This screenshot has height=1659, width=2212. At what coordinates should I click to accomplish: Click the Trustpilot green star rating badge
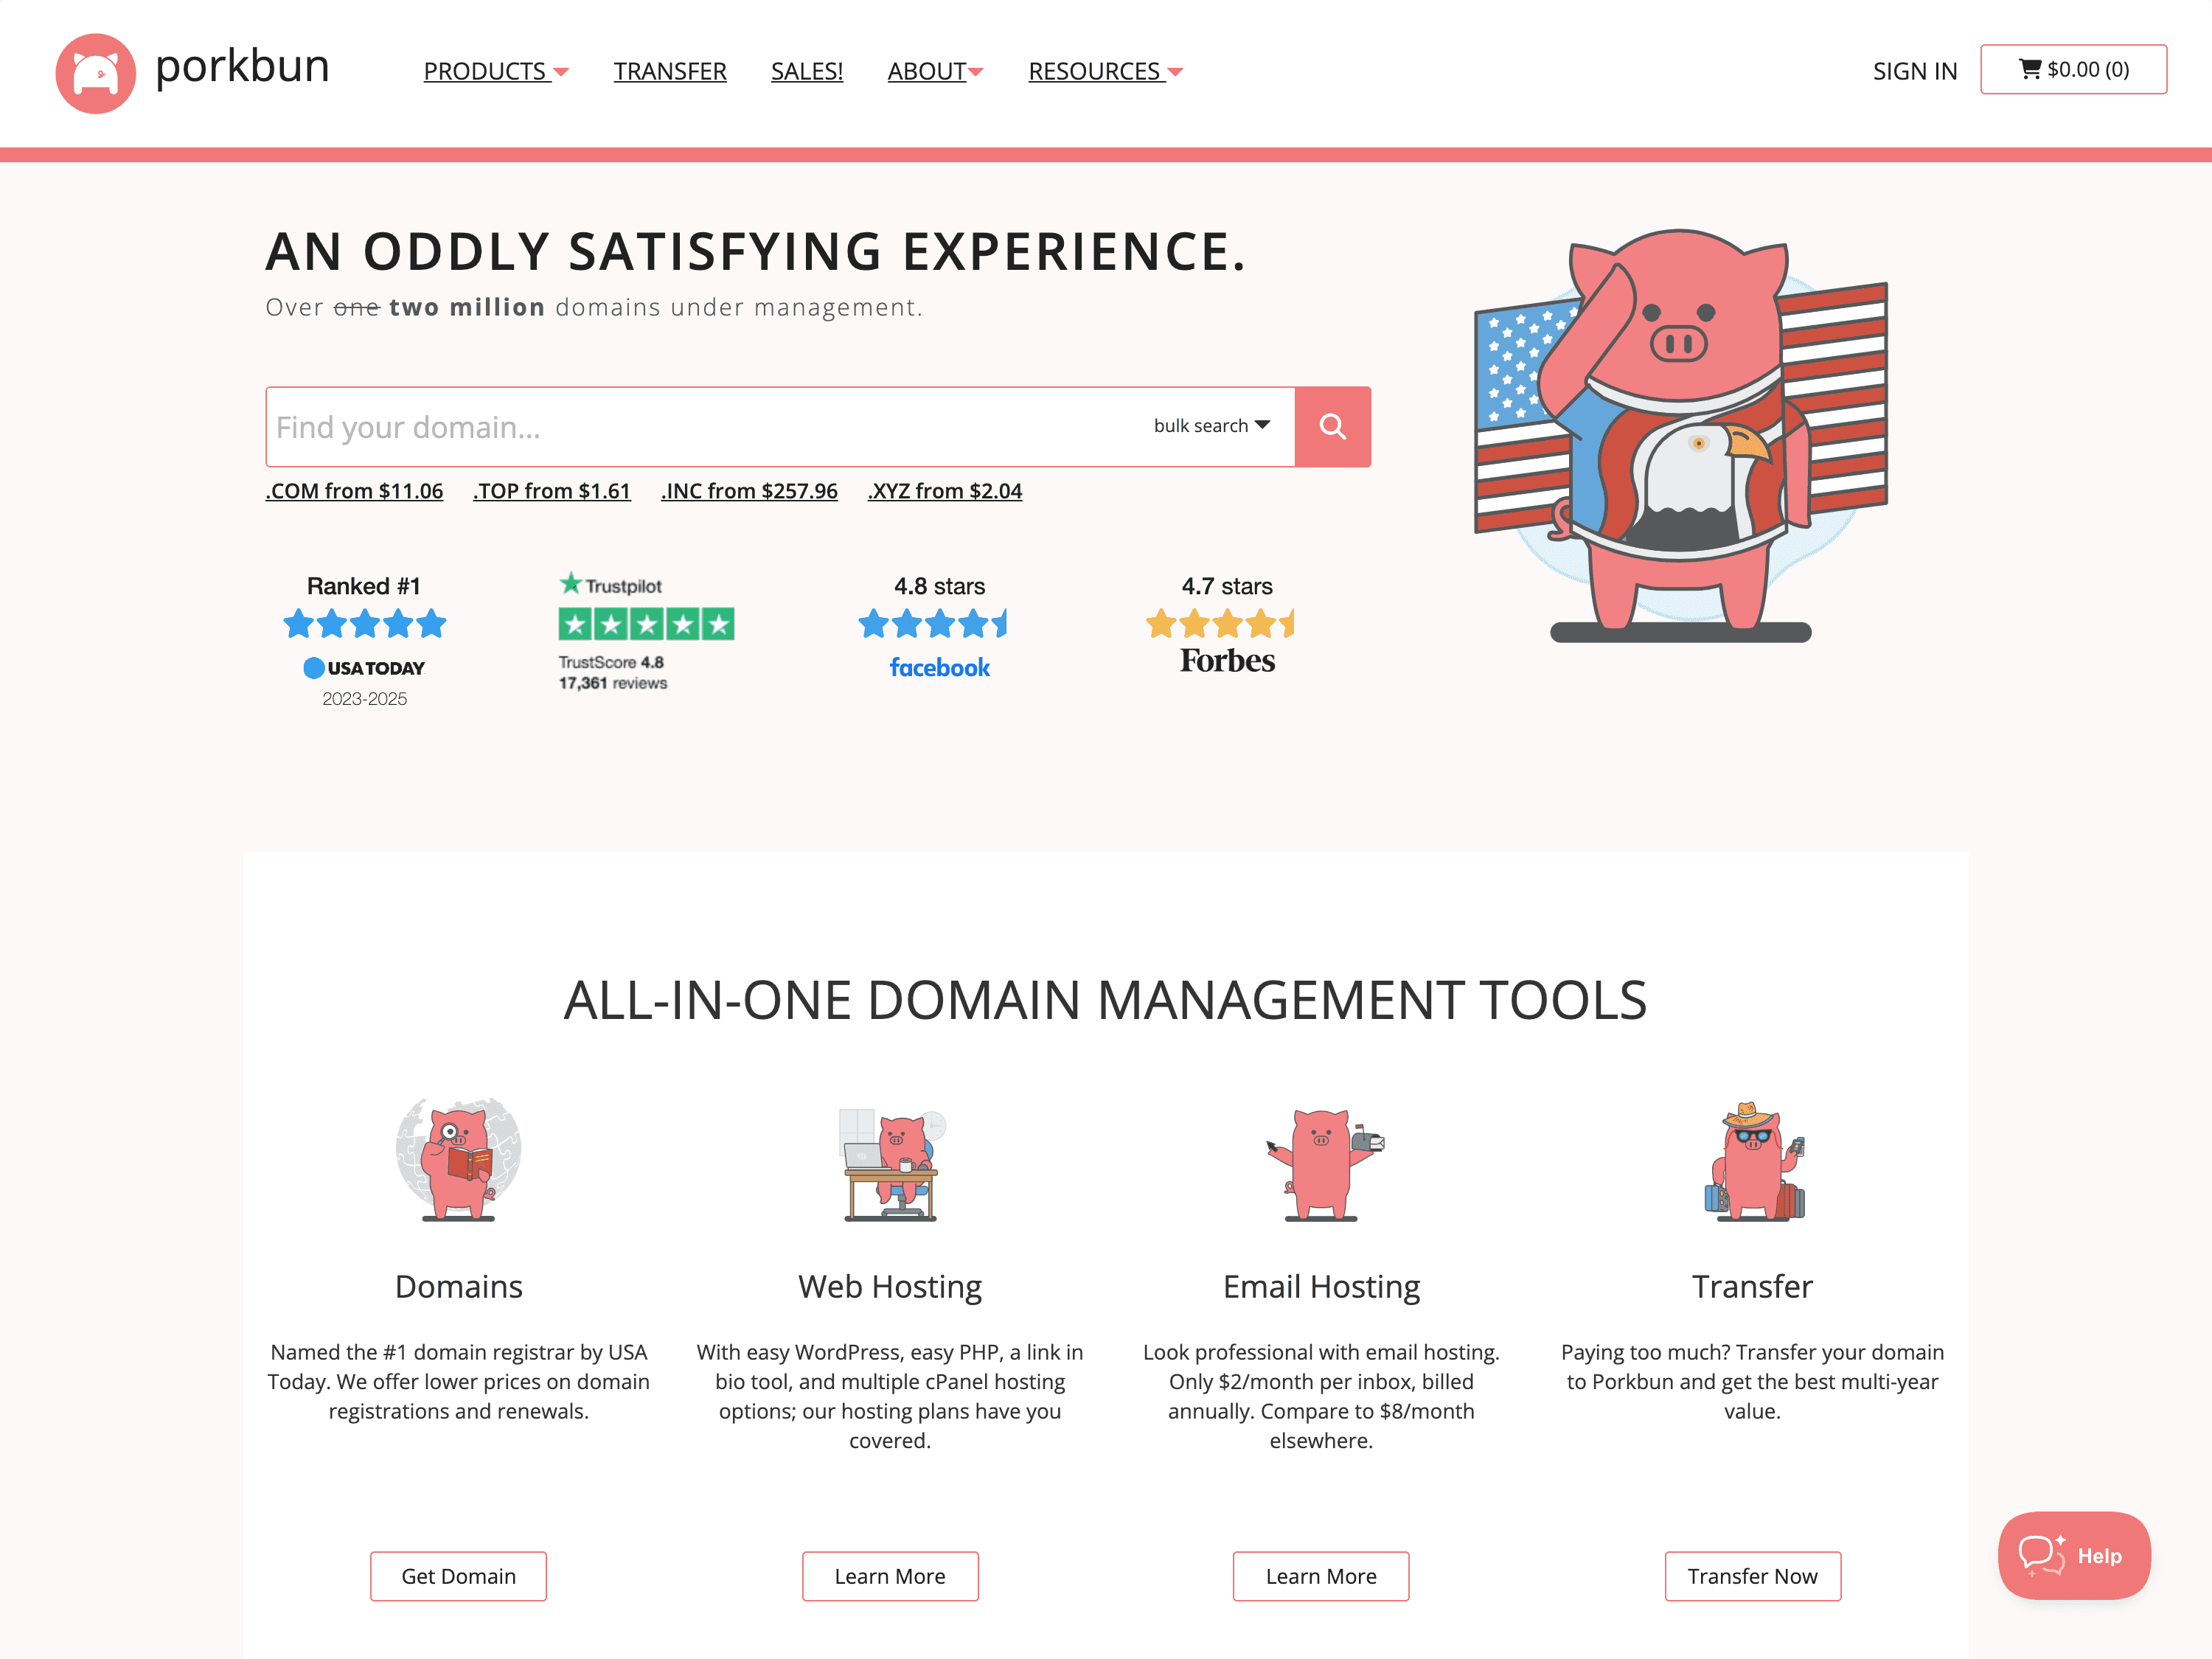tap(646, 624)
